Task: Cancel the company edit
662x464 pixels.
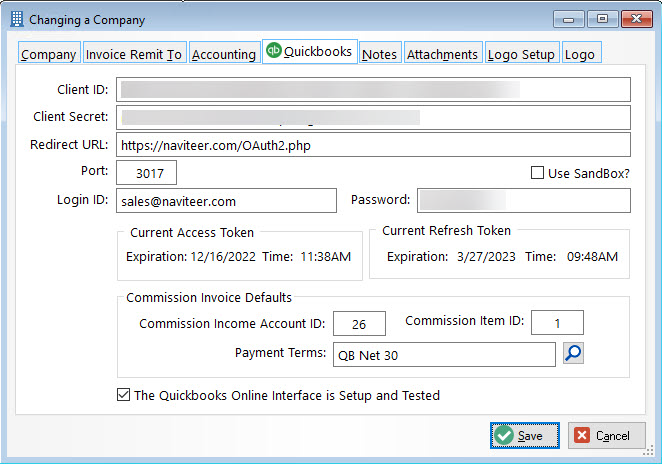Action: (x=606, y=435)
